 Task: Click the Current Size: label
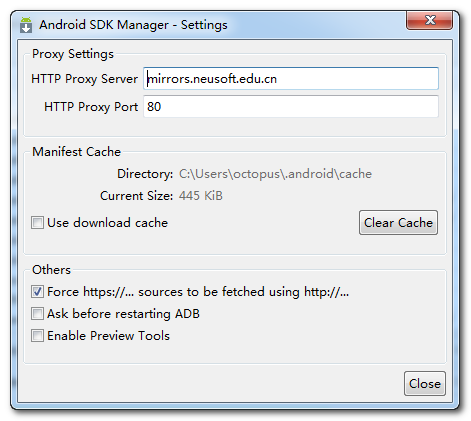[137, 196]
